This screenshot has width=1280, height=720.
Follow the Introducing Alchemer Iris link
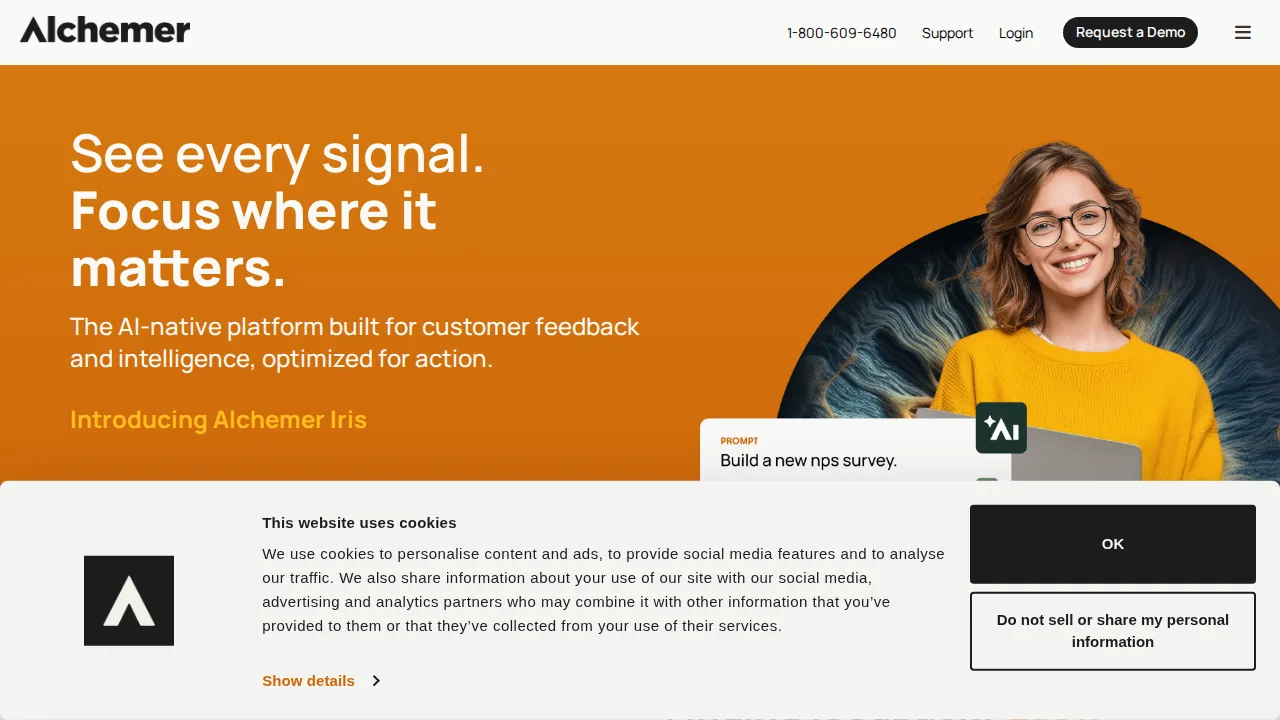pos(218,420)
